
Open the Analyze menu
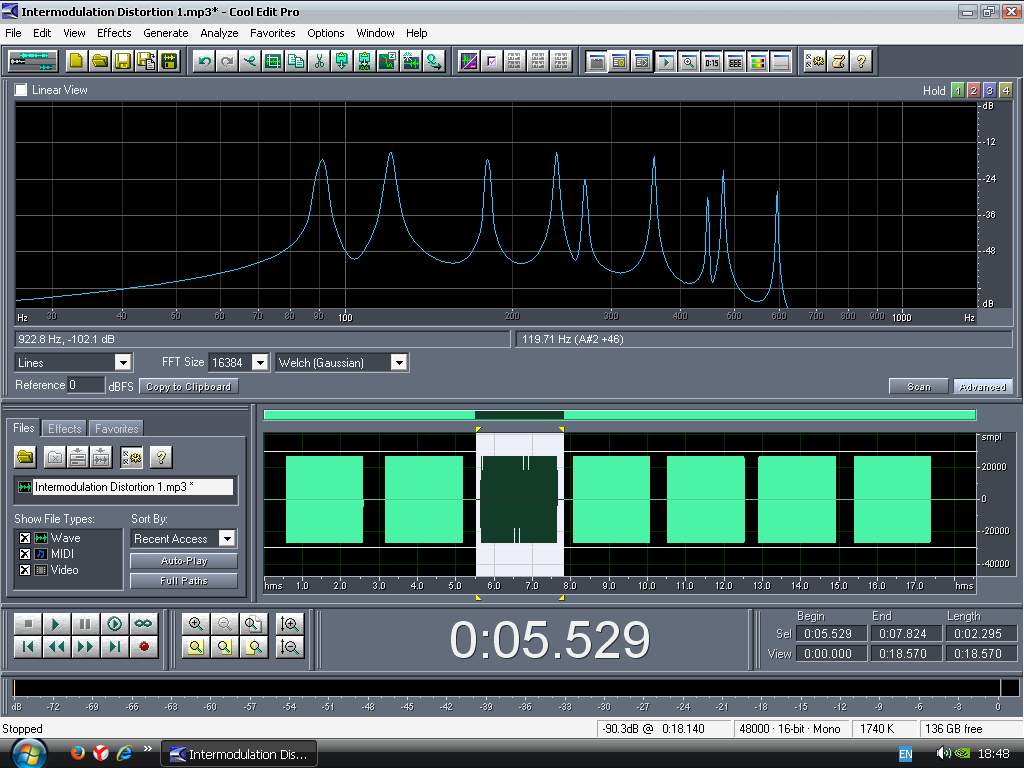pos(219,33)
